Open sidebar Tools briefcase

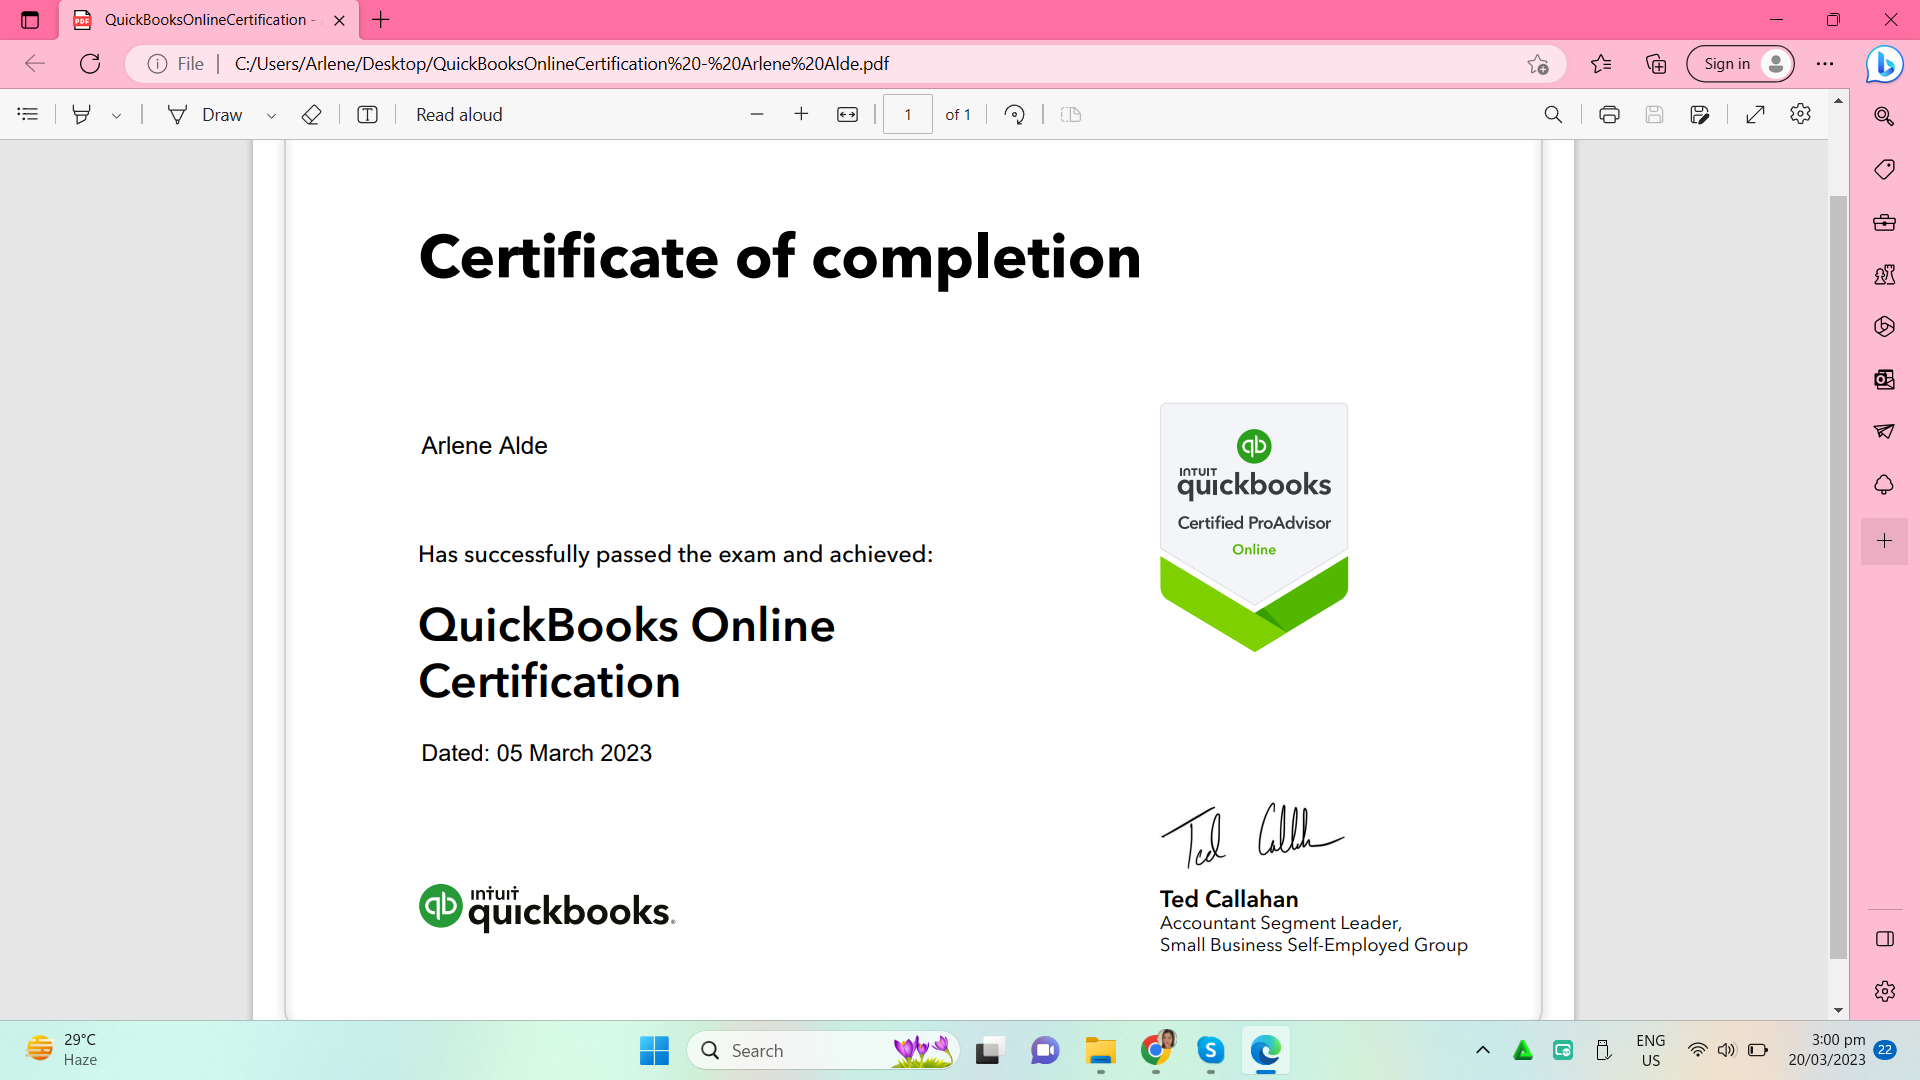(x=1884, y=222)
